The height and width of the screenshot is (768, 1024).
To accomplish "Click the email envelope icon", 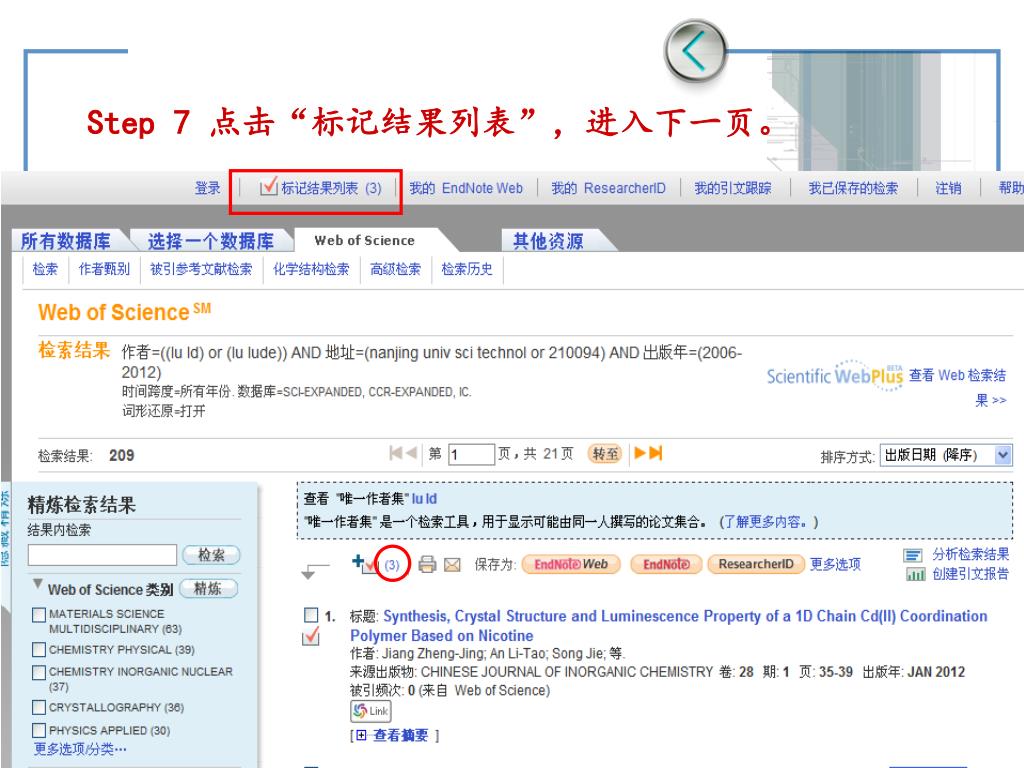I will (x=452, y=565).
